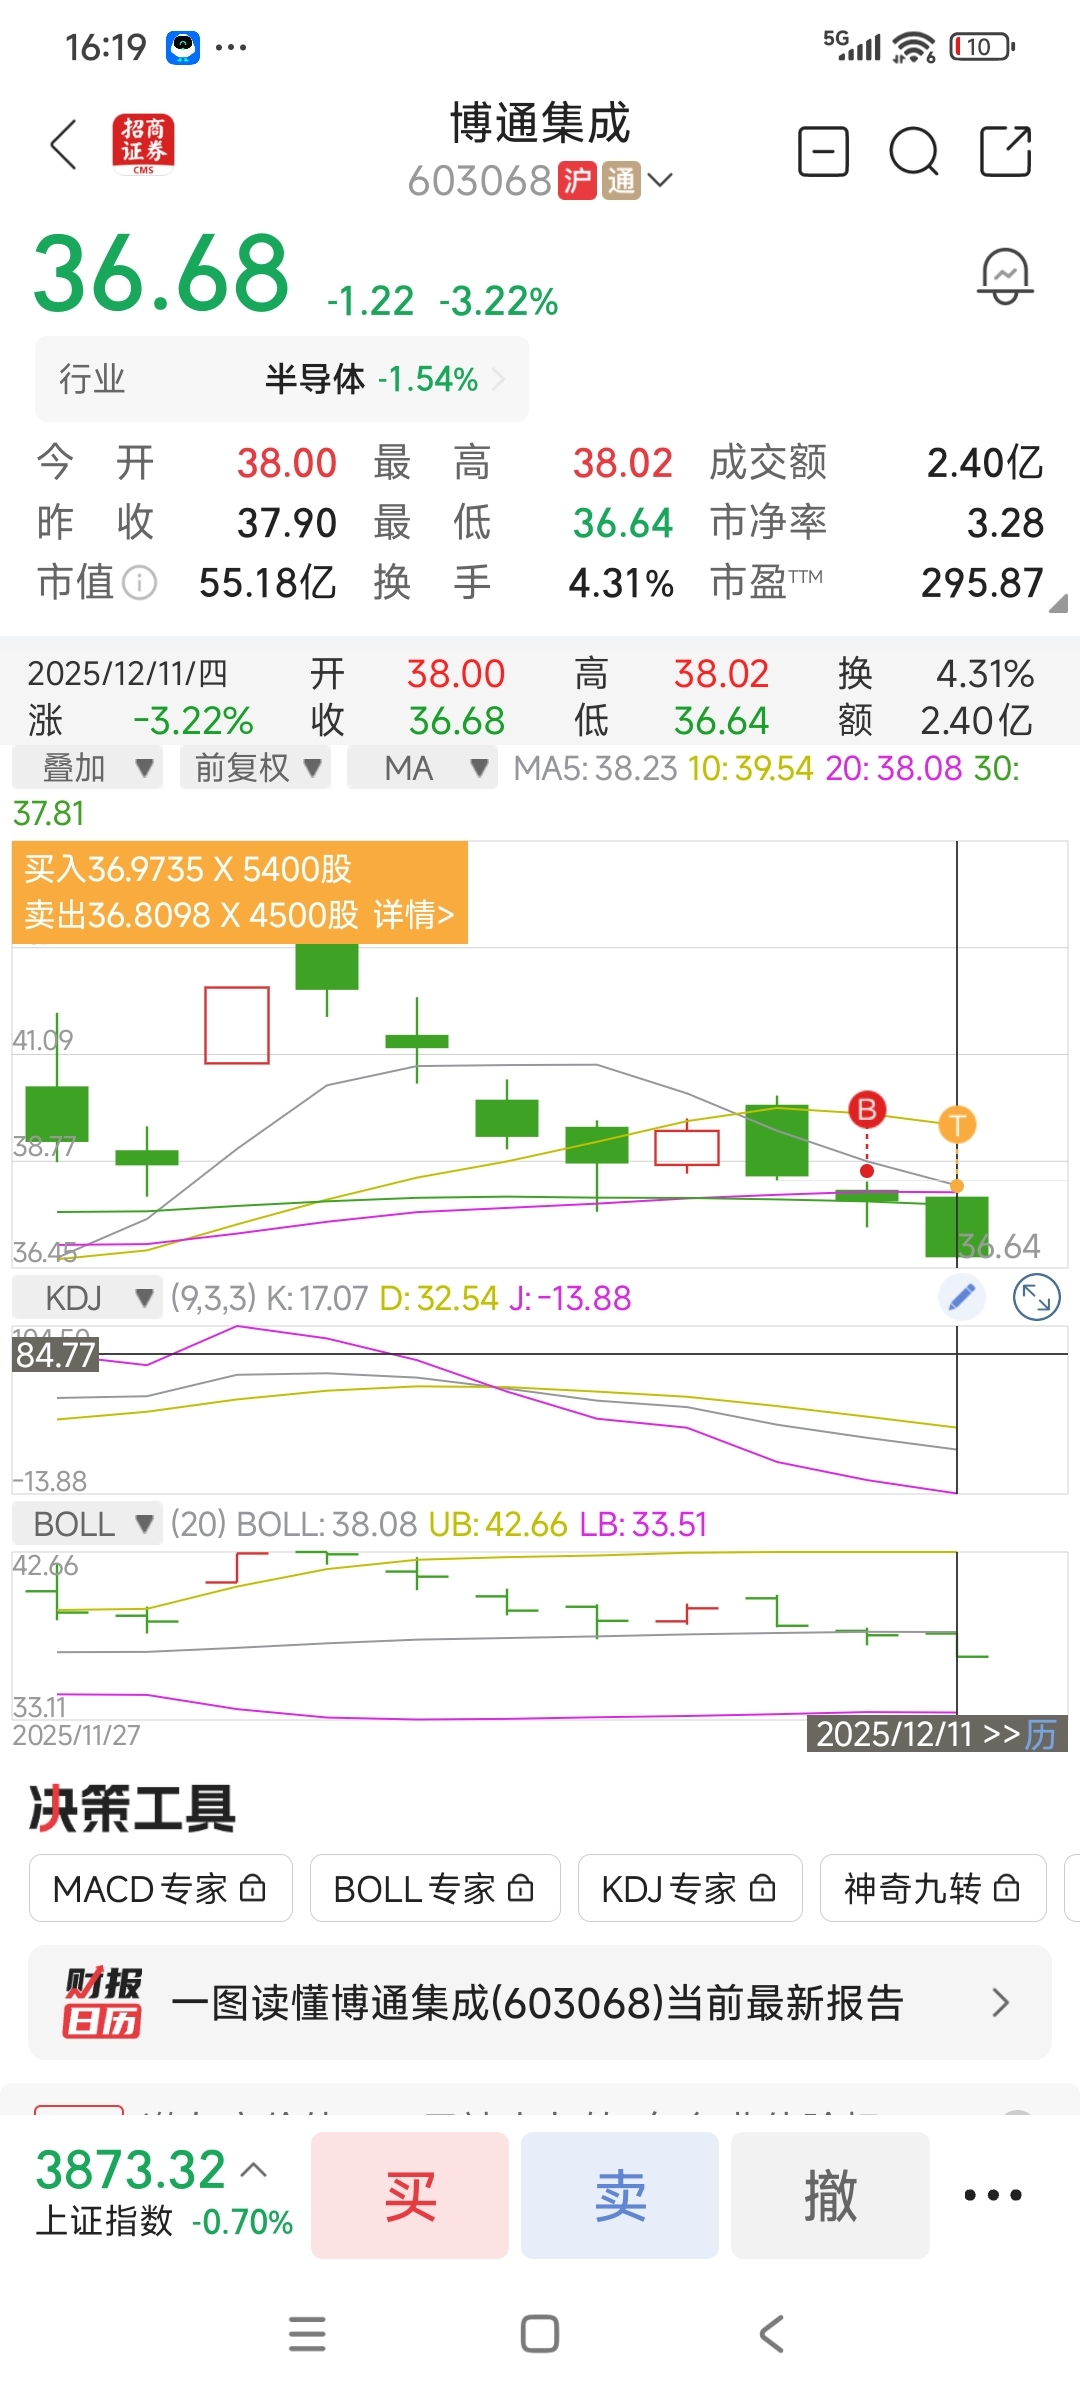The height and width of the screenshot is (2400, 1080).
Task: Tap 成交额 2.40亿 value
Action: pos(985,463)
